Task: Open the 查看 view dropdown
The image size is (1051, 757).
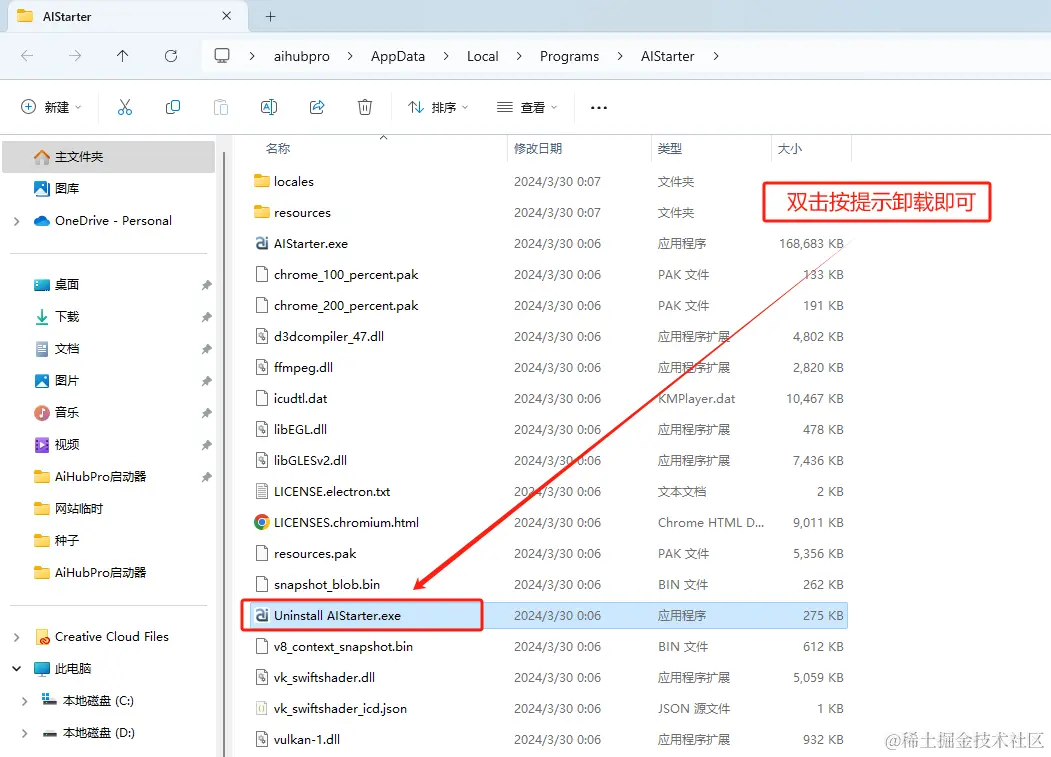Action: tap(525, 107)
